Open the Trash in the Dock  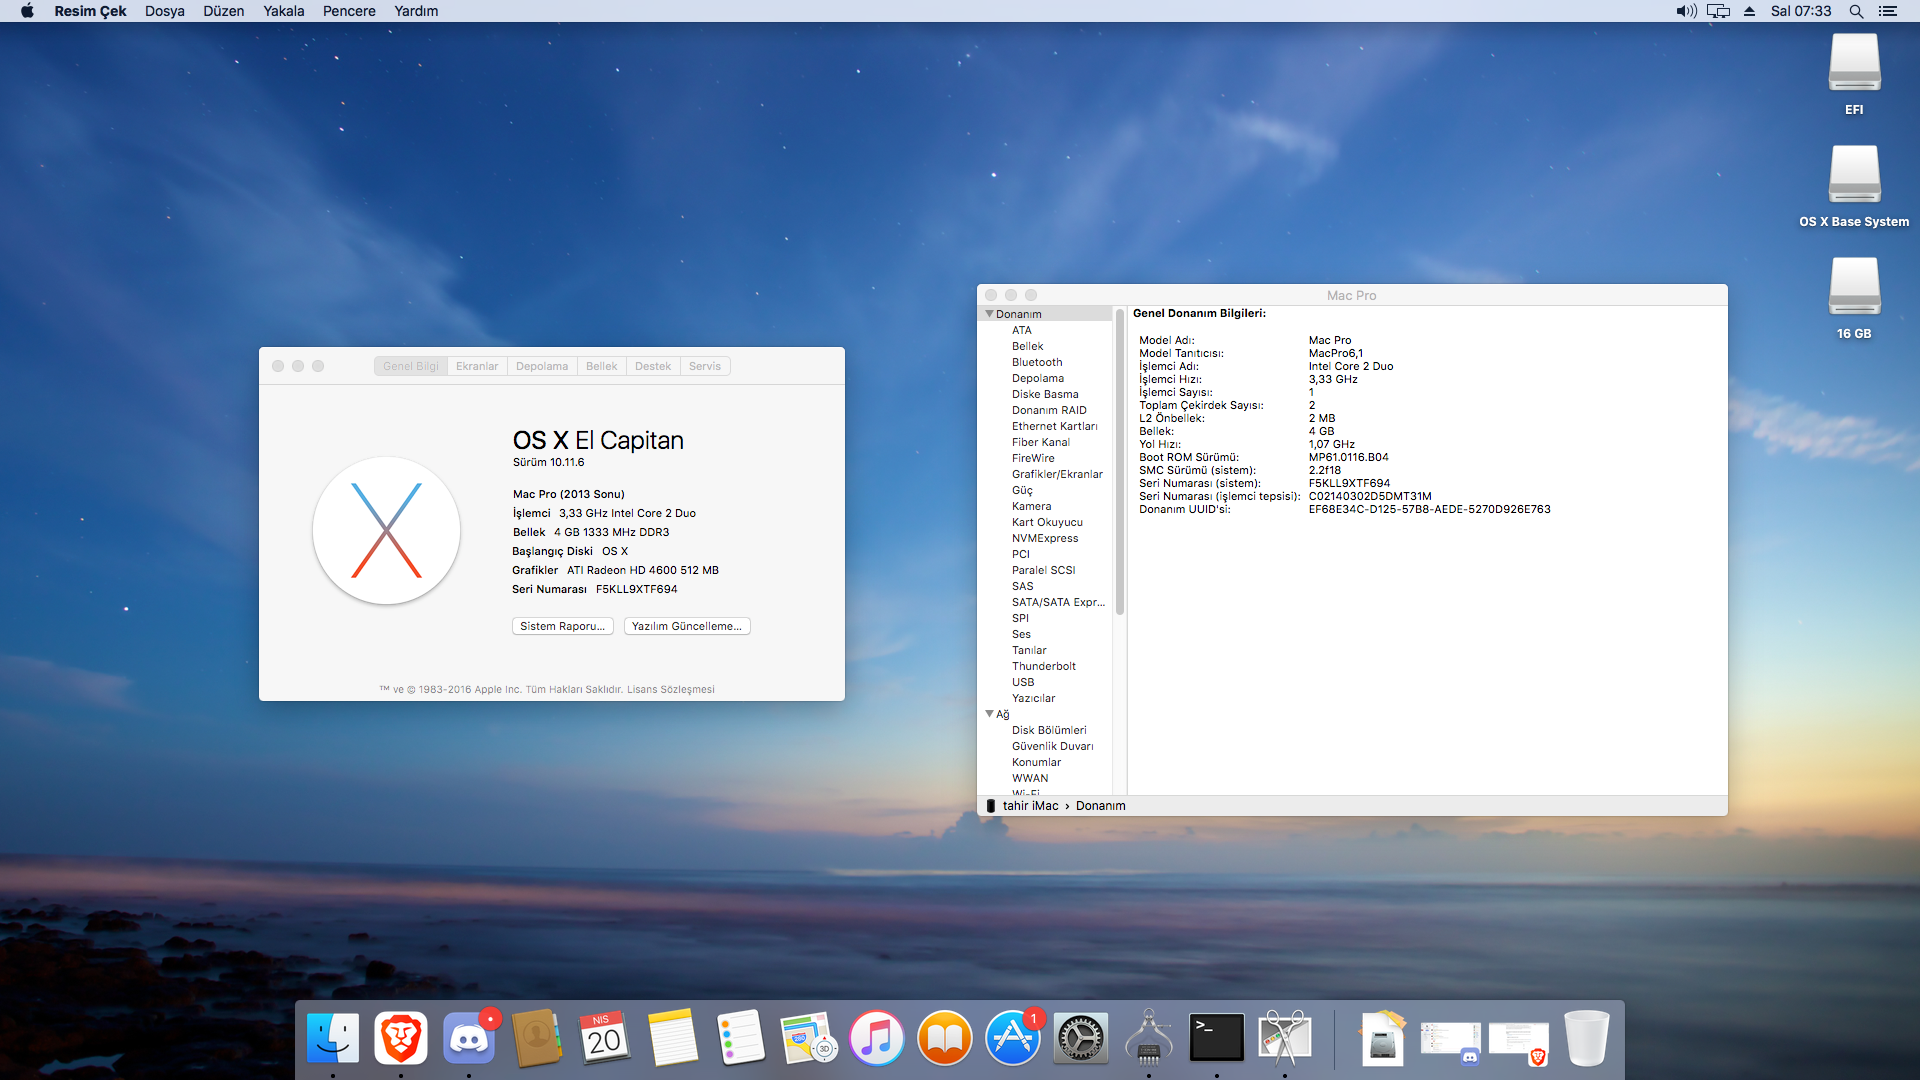[x=1587, y=1038]
